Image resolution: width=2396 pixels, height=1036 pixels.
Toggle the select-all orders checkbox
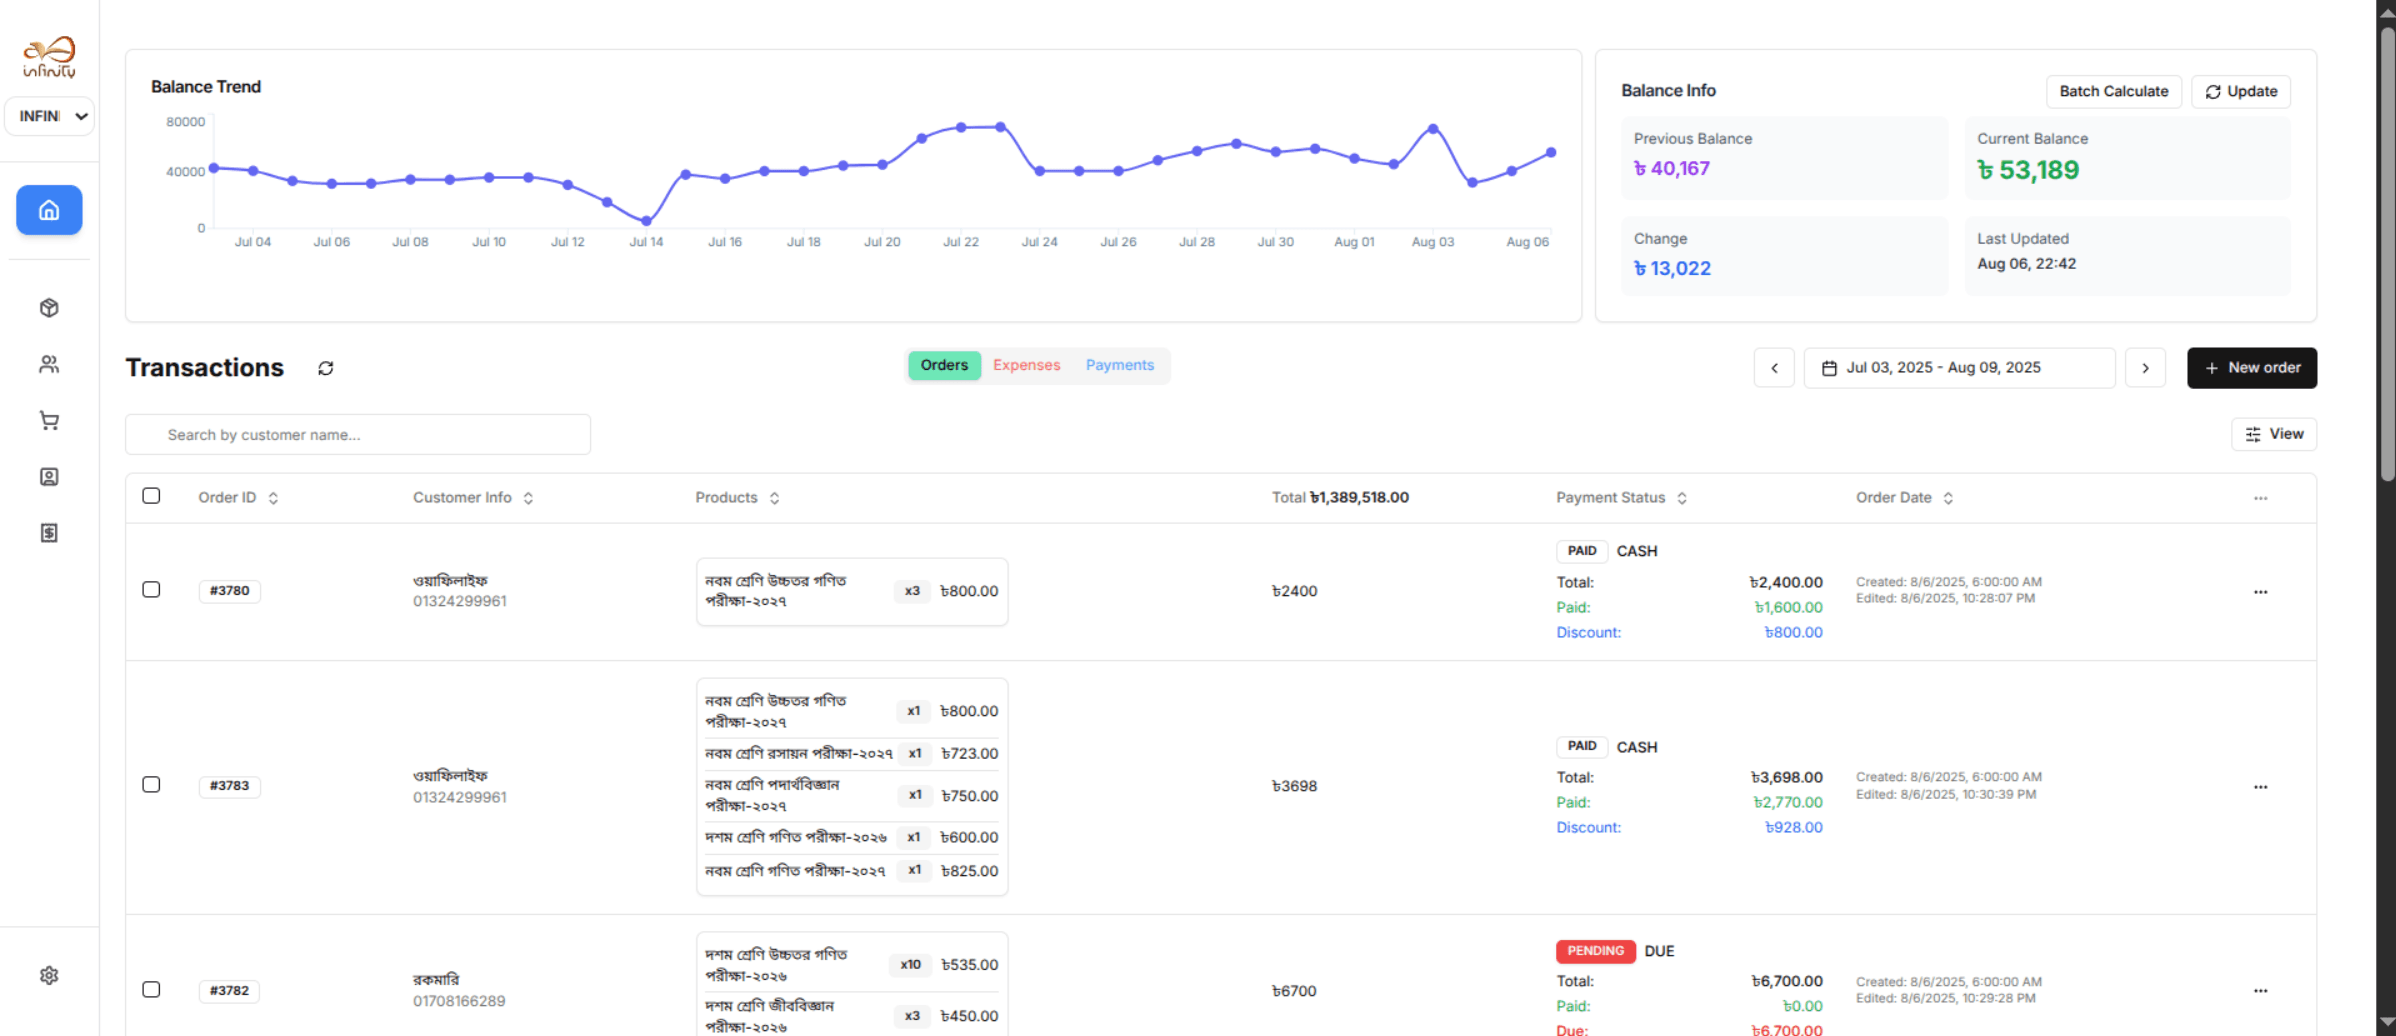[151, 496]
